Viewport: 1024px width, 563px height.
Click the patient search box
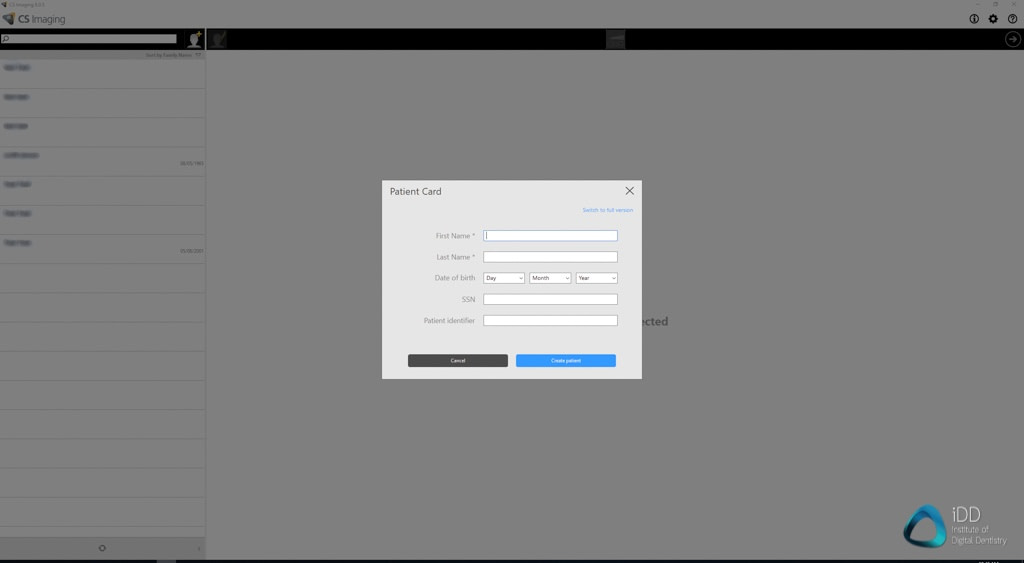(x=92, y=39)
